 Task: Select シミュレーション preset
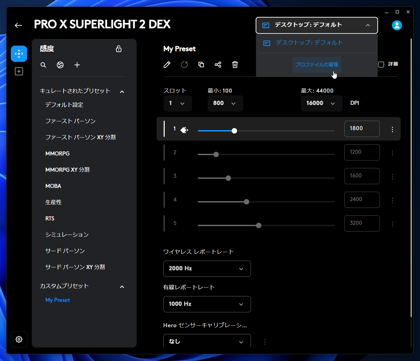coord(67,235)
